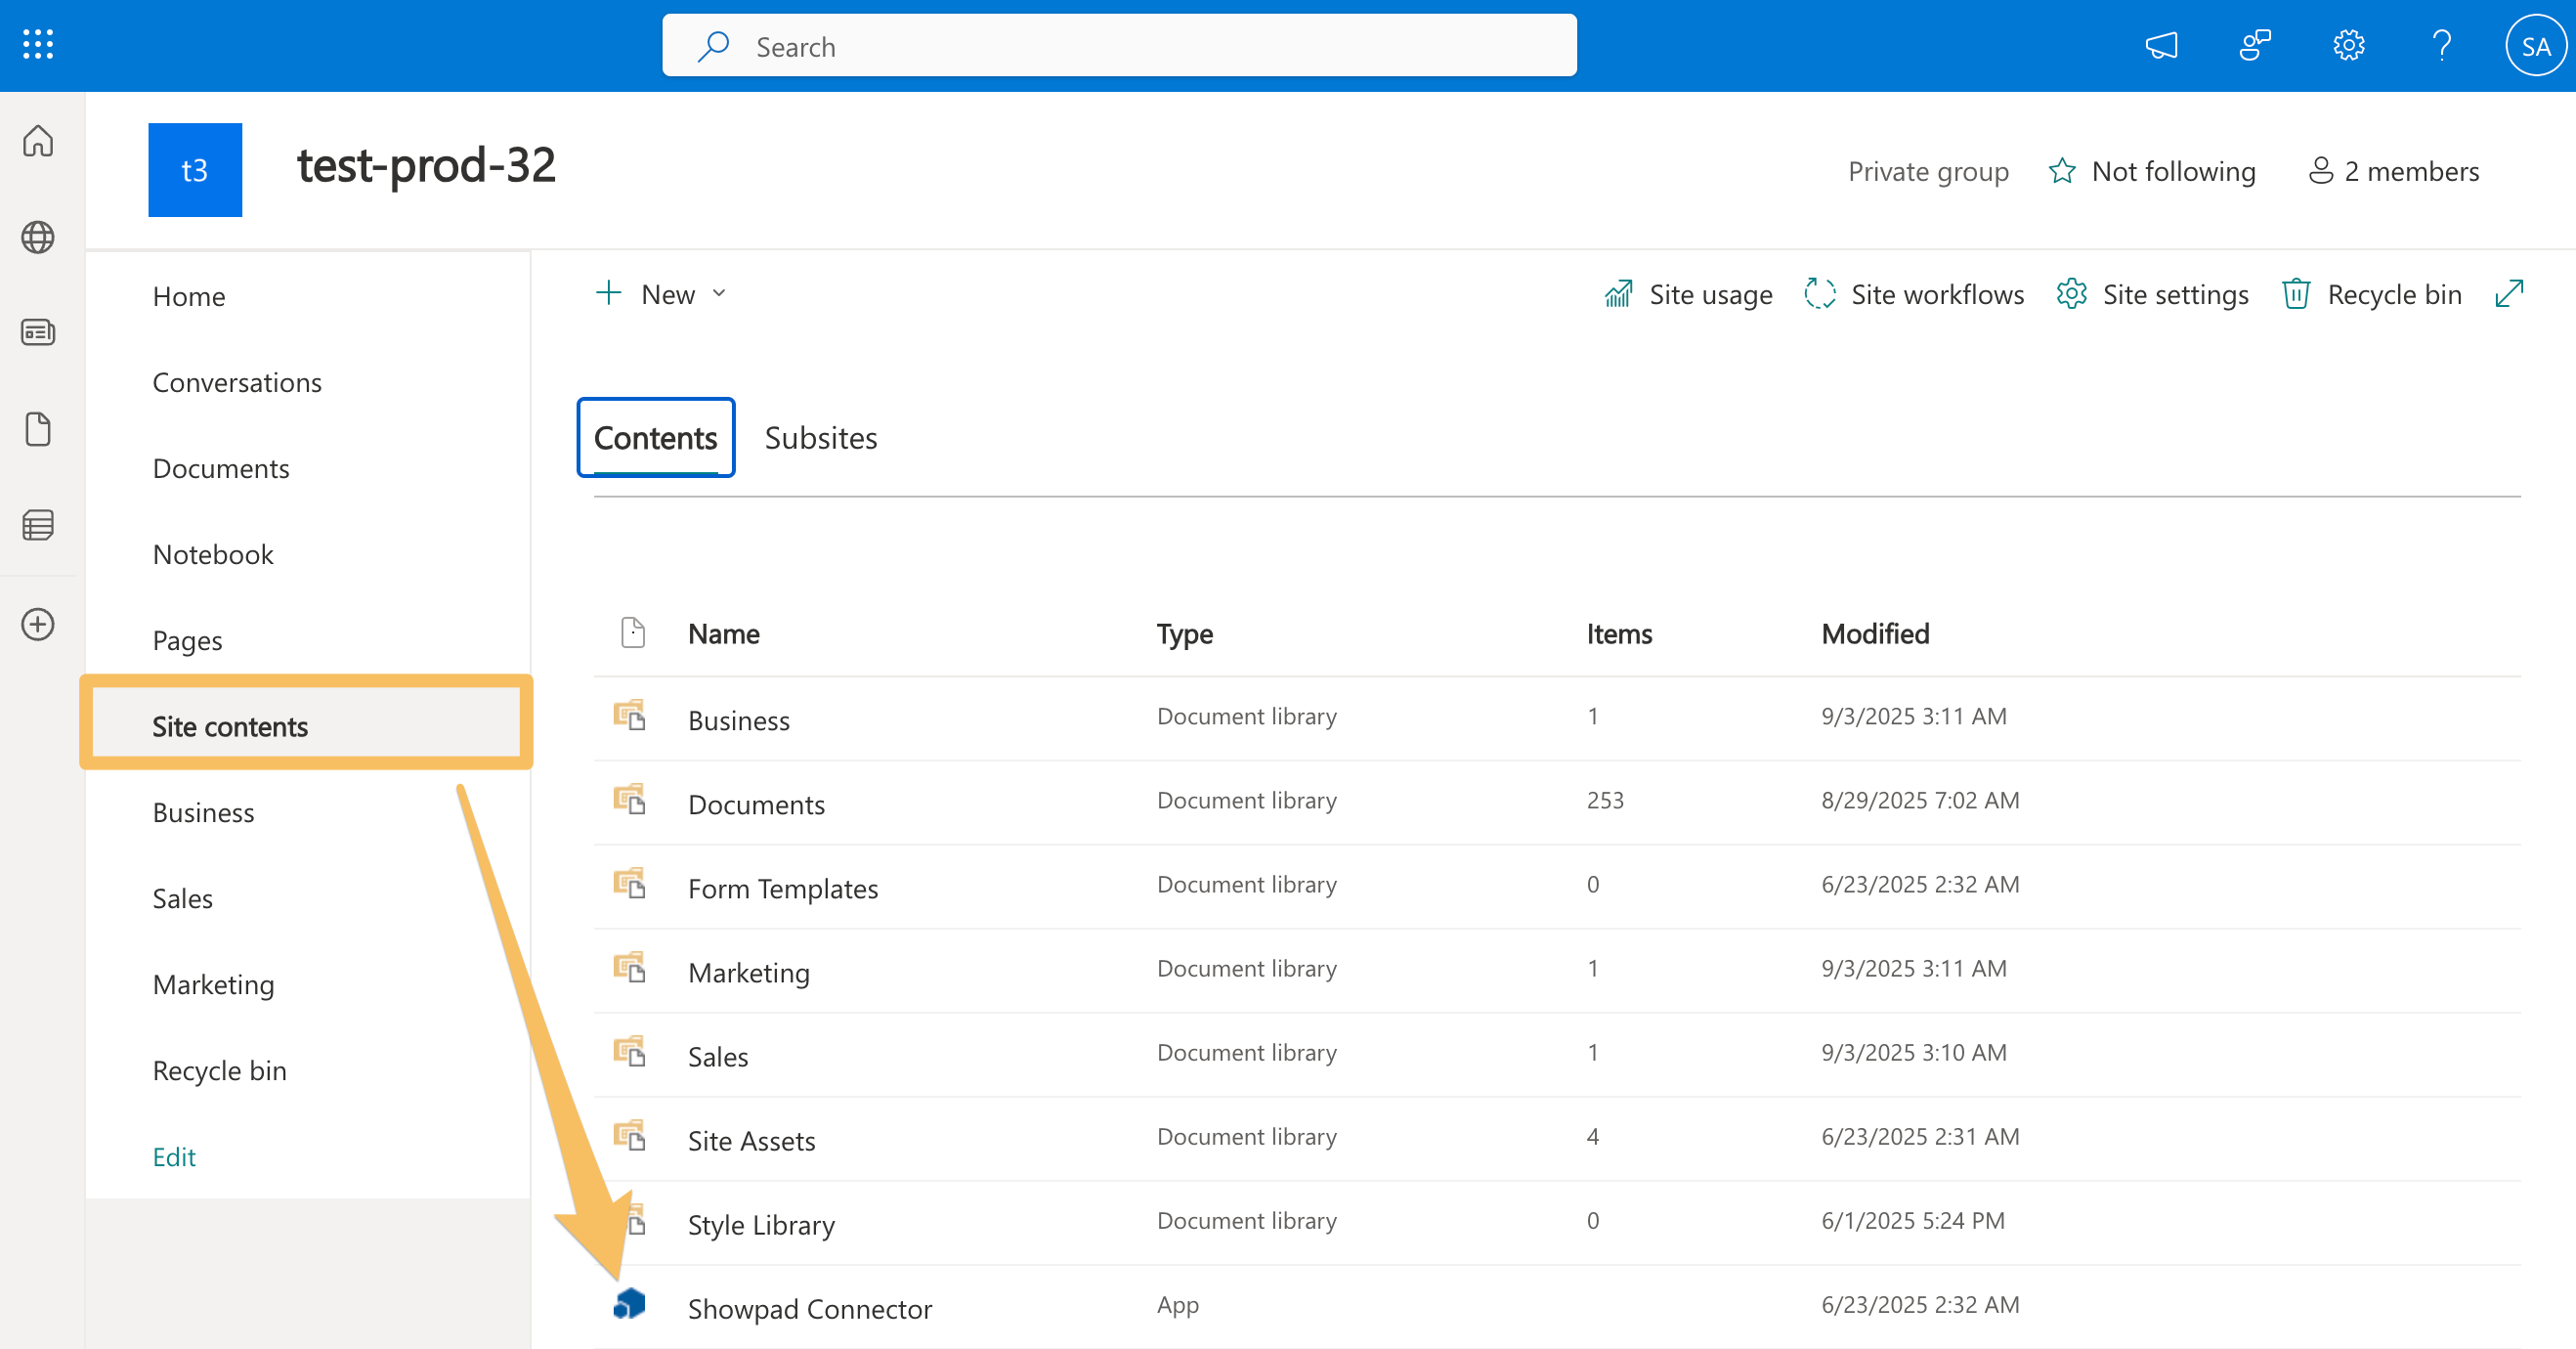Click the Home icon in the left rail
This screenshot has width=2576, height=1349.
37,141
